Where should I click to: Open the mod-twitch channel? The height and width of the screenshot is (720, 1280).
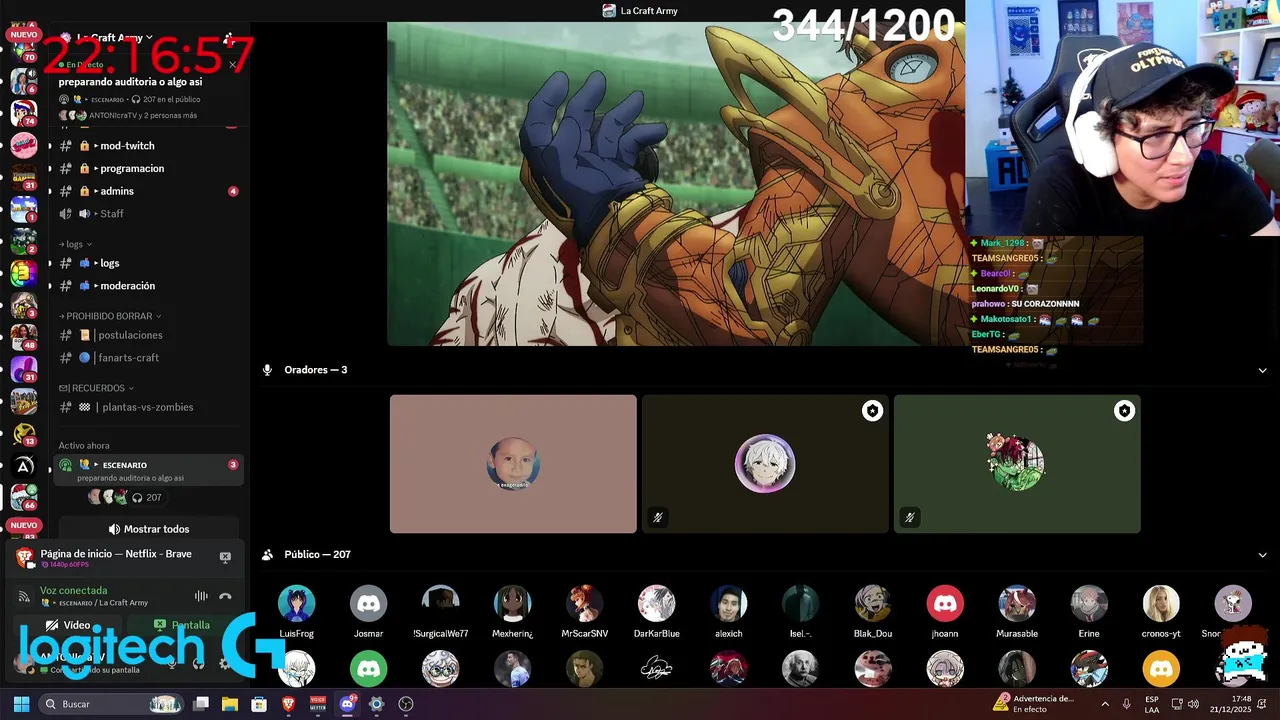[127, 146]
